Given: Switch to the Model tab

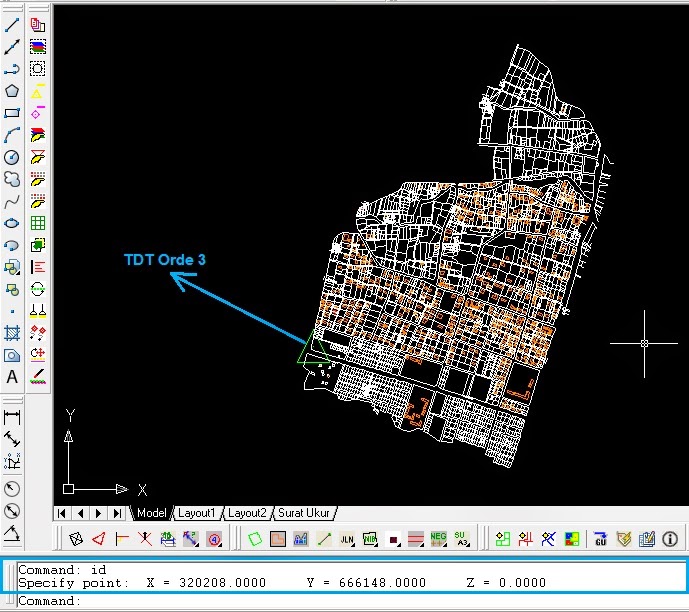Looking at the screenshot, I should 151,513.
